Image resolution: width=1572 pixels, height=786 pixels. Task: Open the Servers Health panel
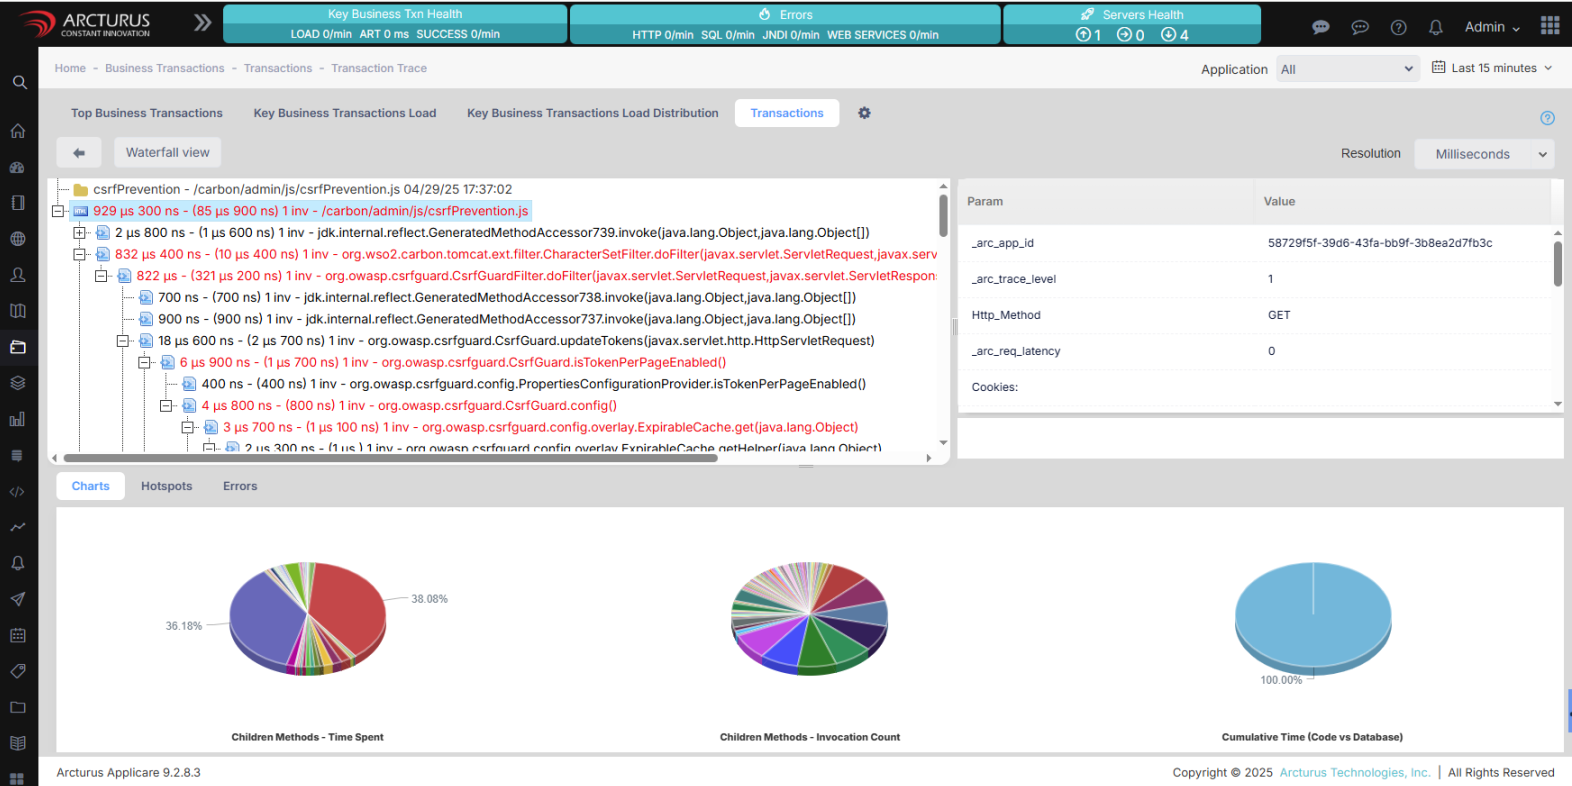point(1132,24)
